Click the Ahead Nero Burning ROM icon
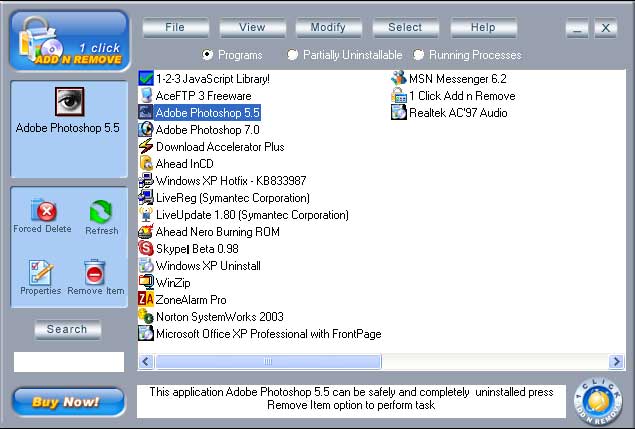This screenshot has height=429, width=635. pyautogui.click(x=146, y=231)
